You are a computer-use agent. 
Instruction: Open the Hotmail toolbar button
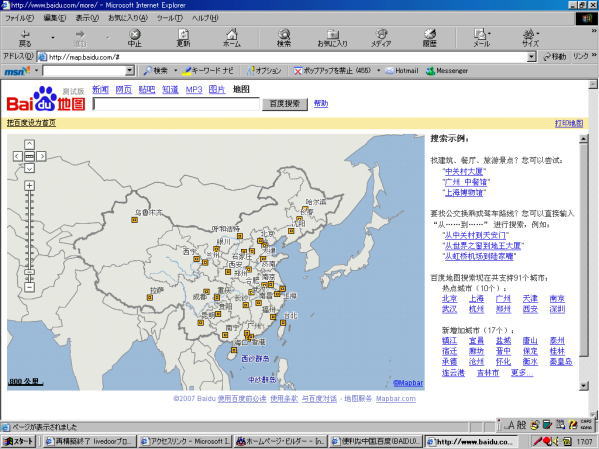pos(402,71)
